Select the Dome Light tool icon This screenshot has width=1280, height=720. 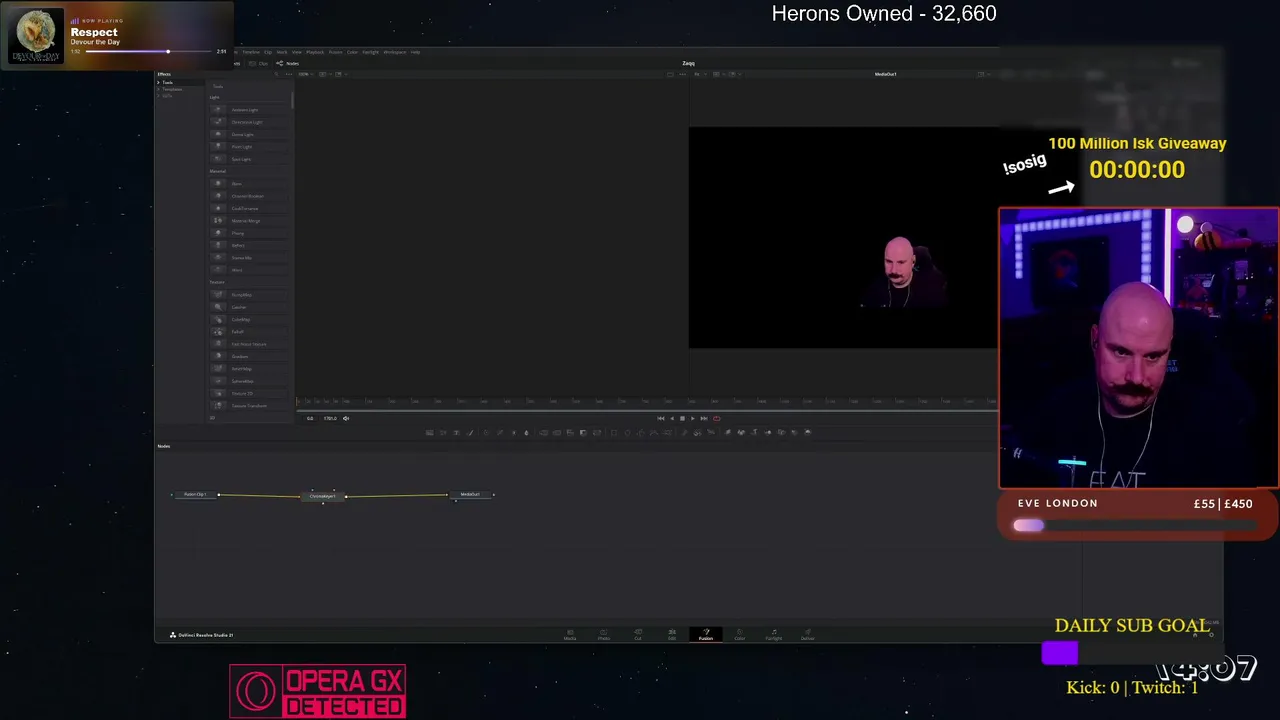point(218,134)
